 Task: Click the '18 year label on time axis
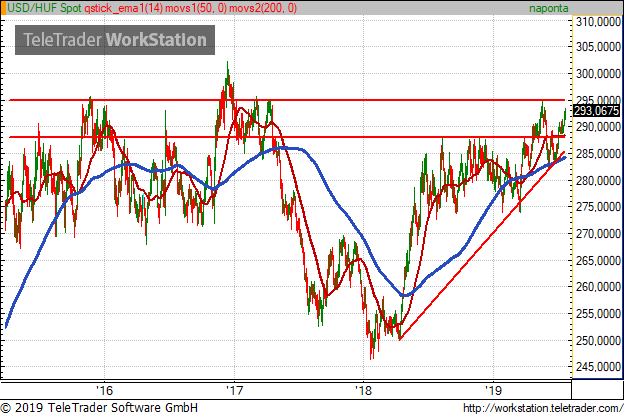click(x=363, y=390)
